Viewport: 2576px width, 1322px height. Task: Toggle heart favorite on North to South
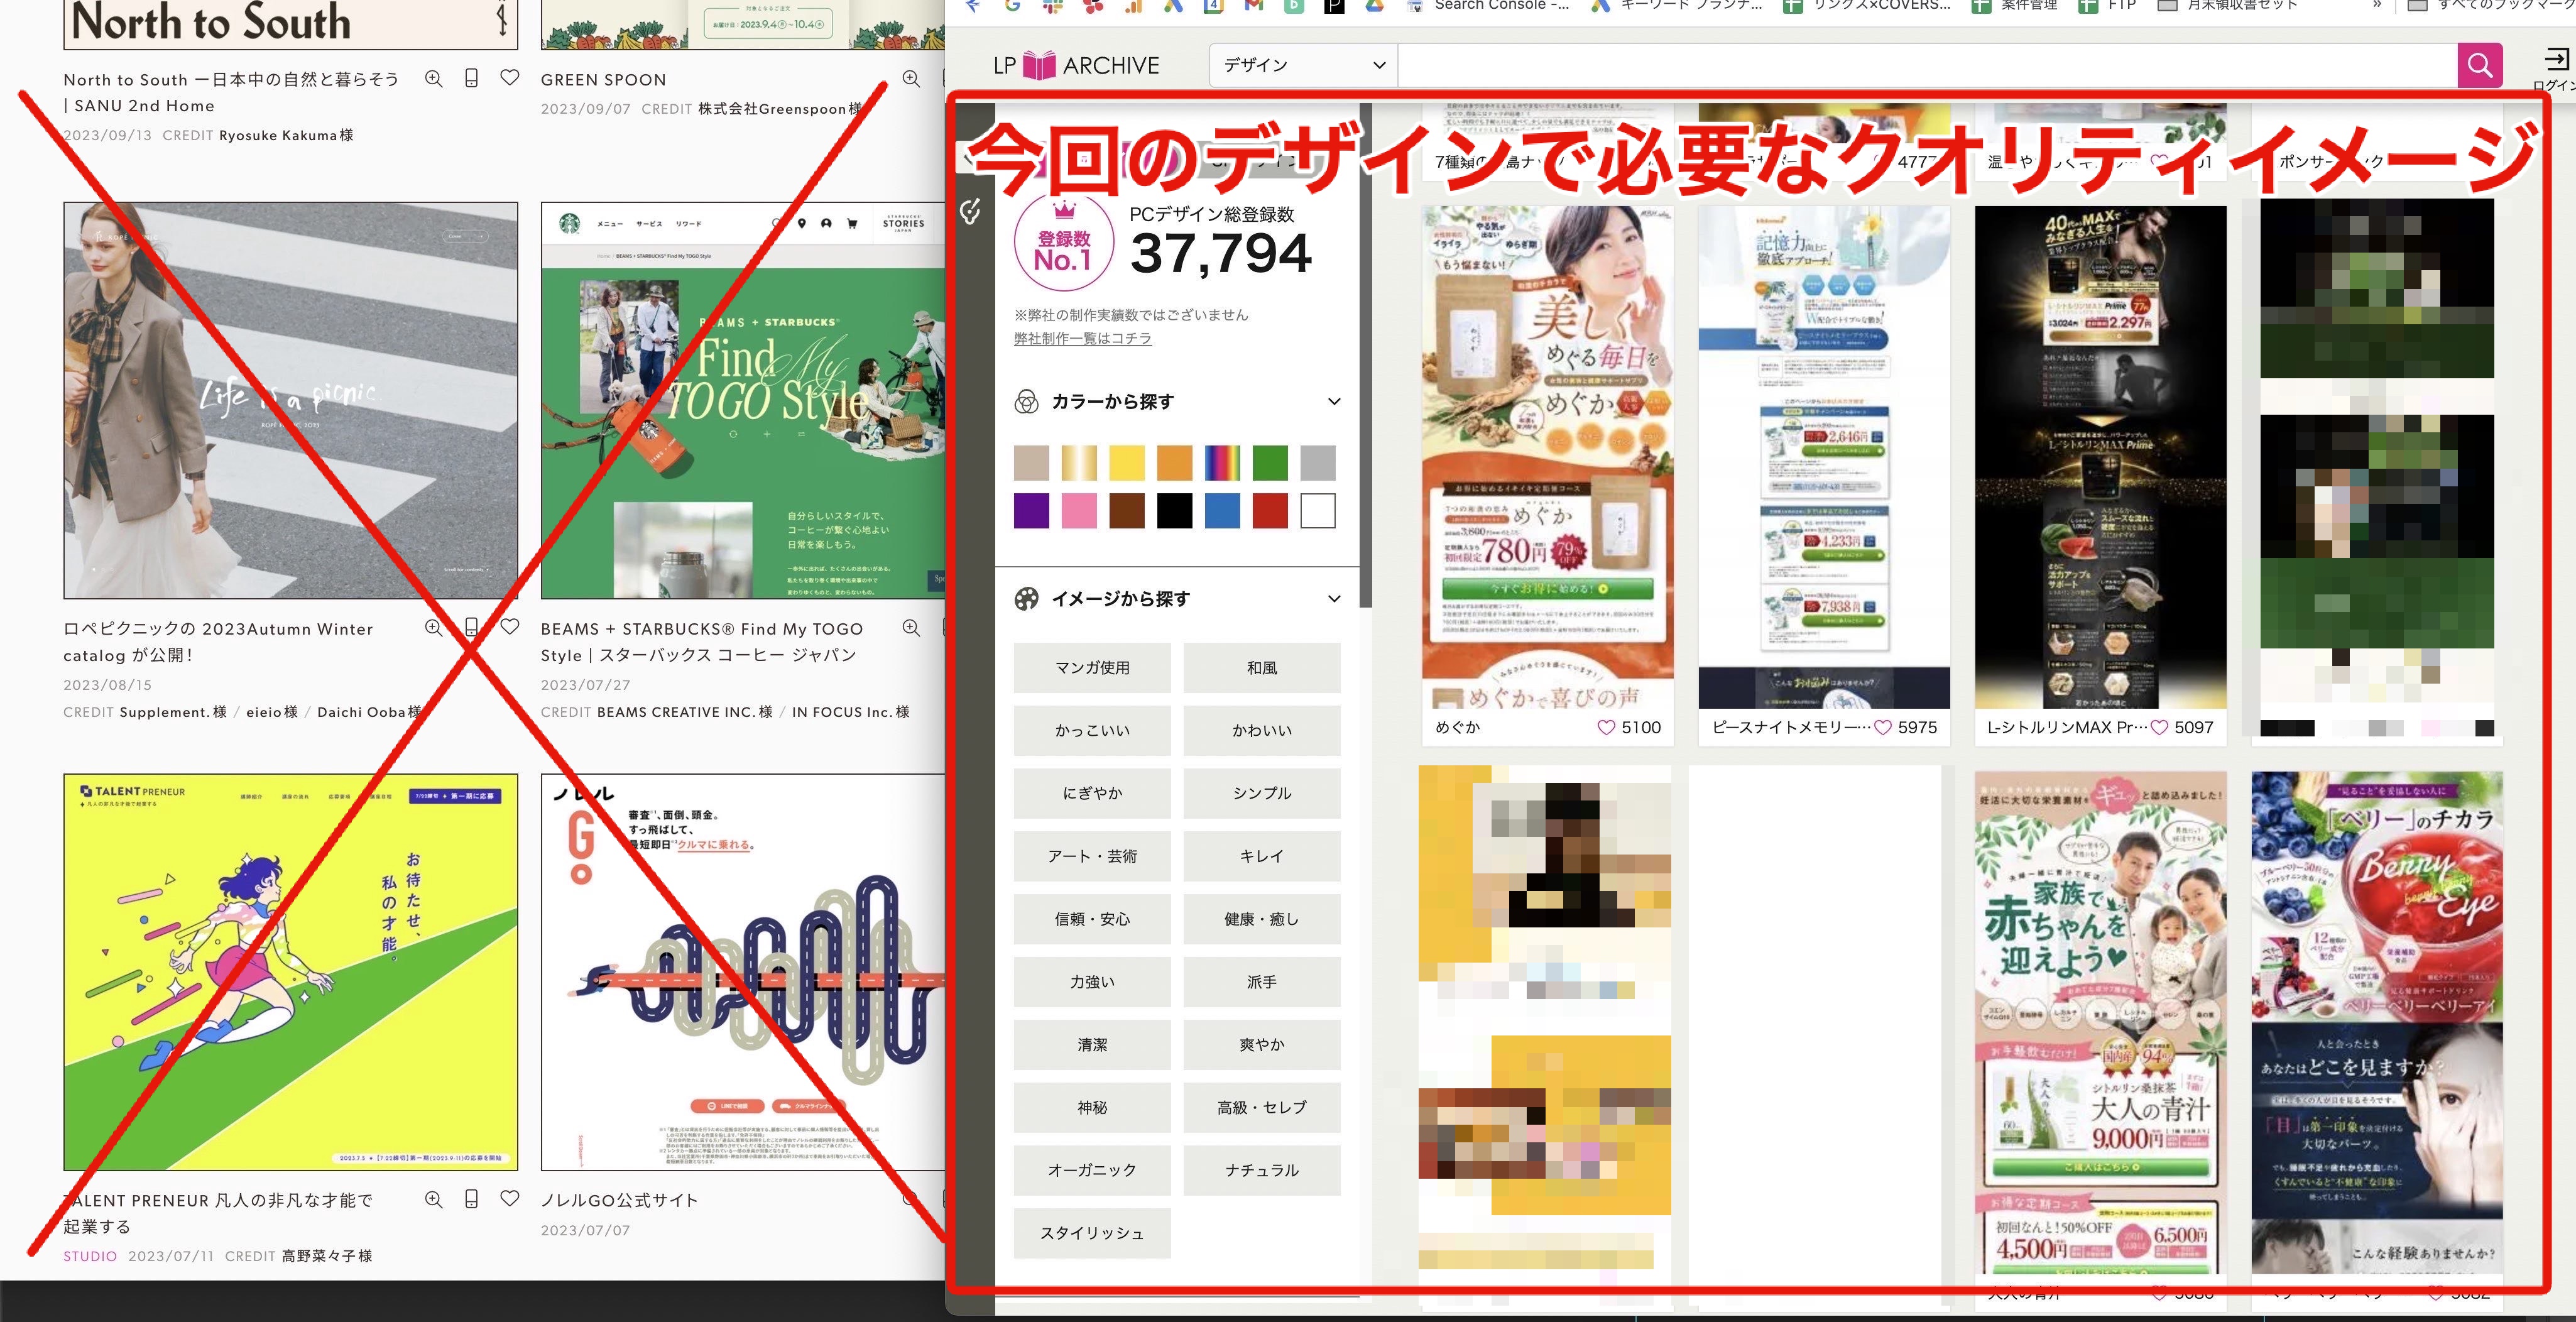(x=510, y=78)
